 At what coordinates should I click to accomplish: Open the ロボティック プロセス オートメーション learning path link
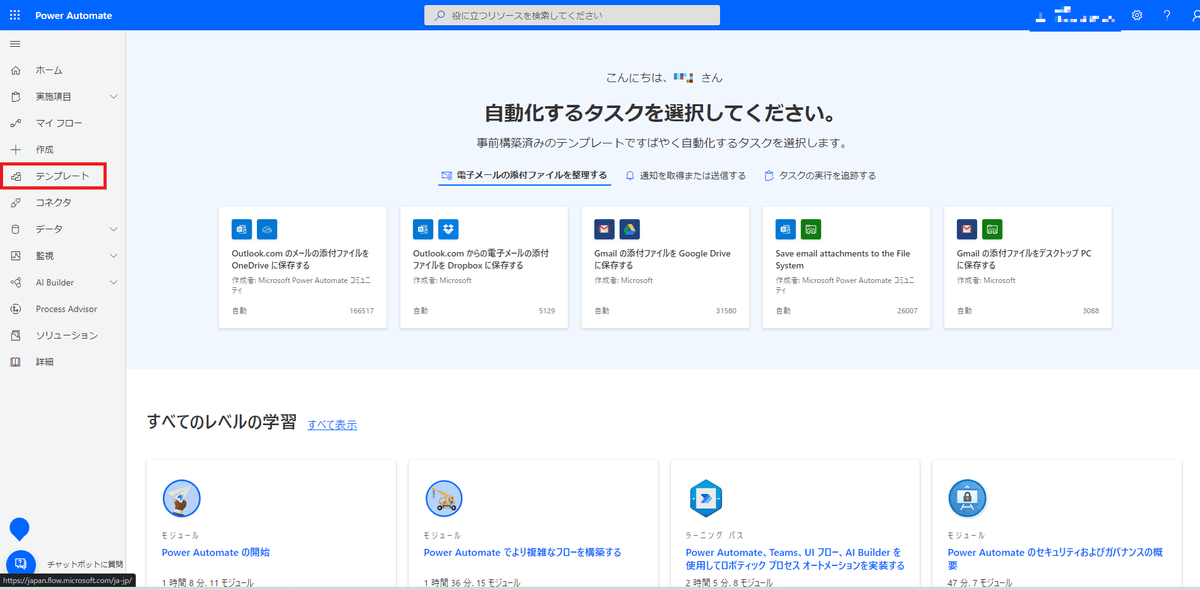[x=795, y=558]
